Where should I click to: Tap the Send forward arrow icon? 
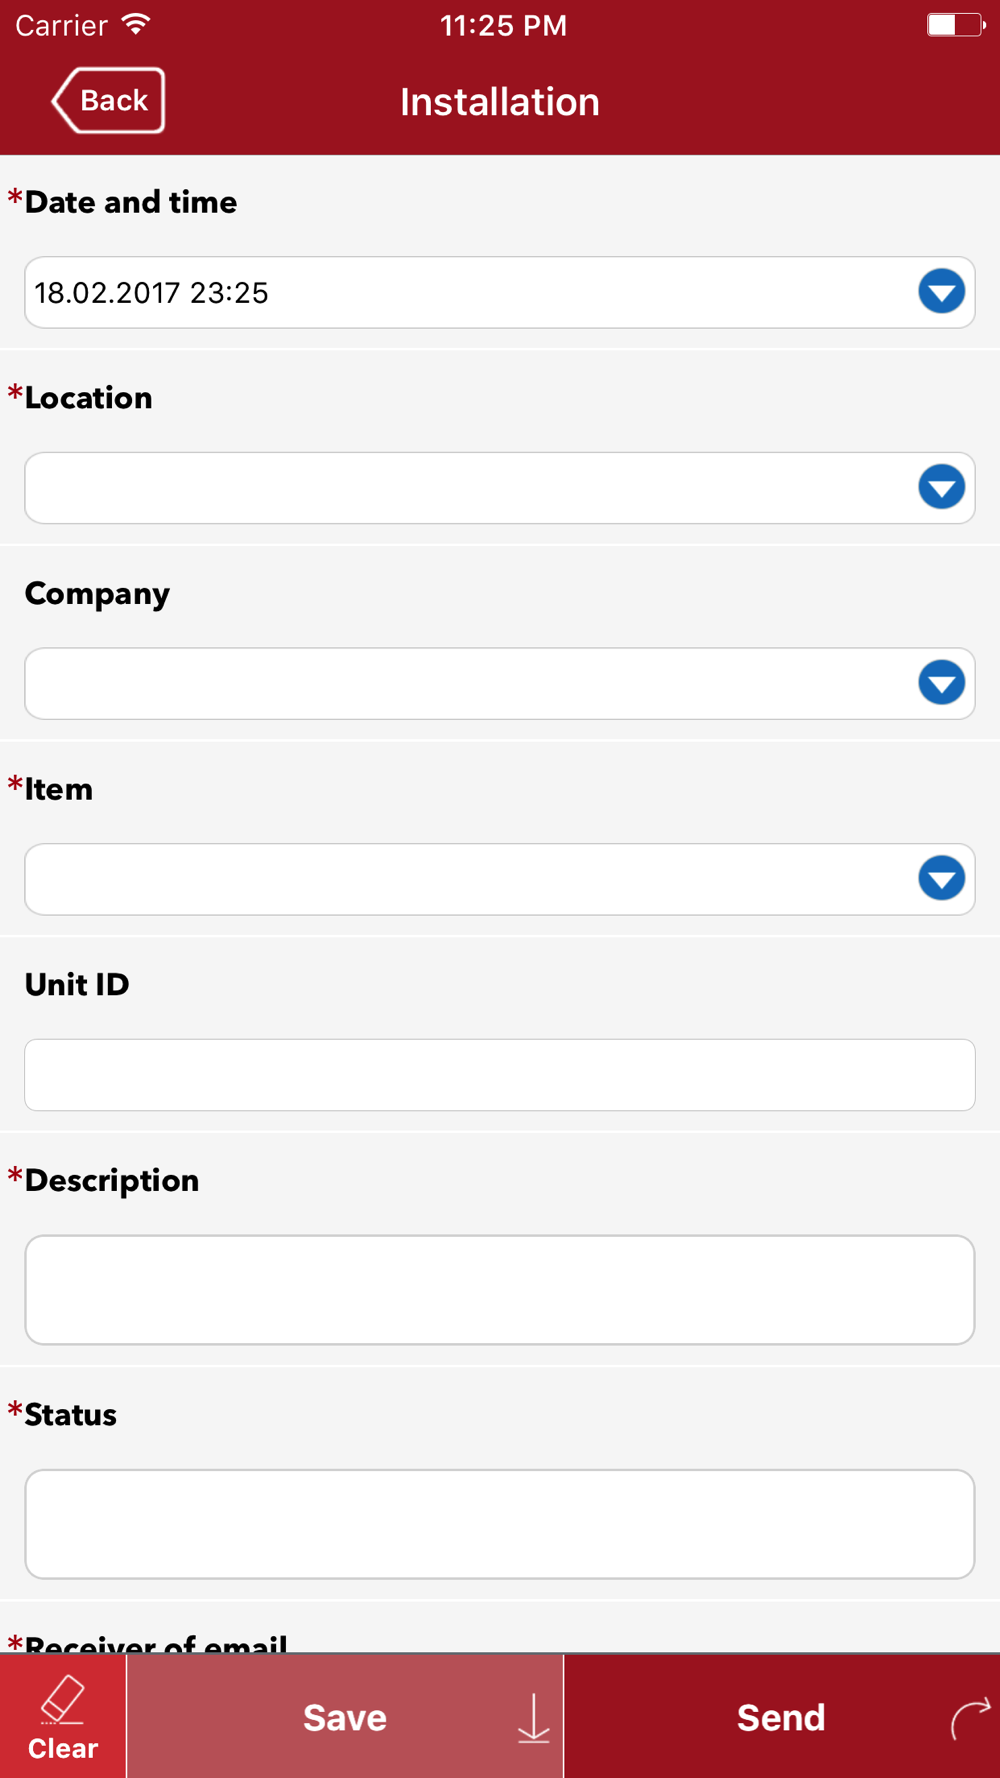click(x=970, y=1718)
